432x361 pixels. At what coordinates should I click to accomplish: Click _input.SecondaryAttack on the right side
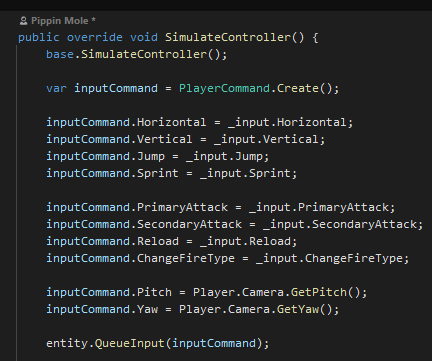pyautogui.click(x=340, y=224)
